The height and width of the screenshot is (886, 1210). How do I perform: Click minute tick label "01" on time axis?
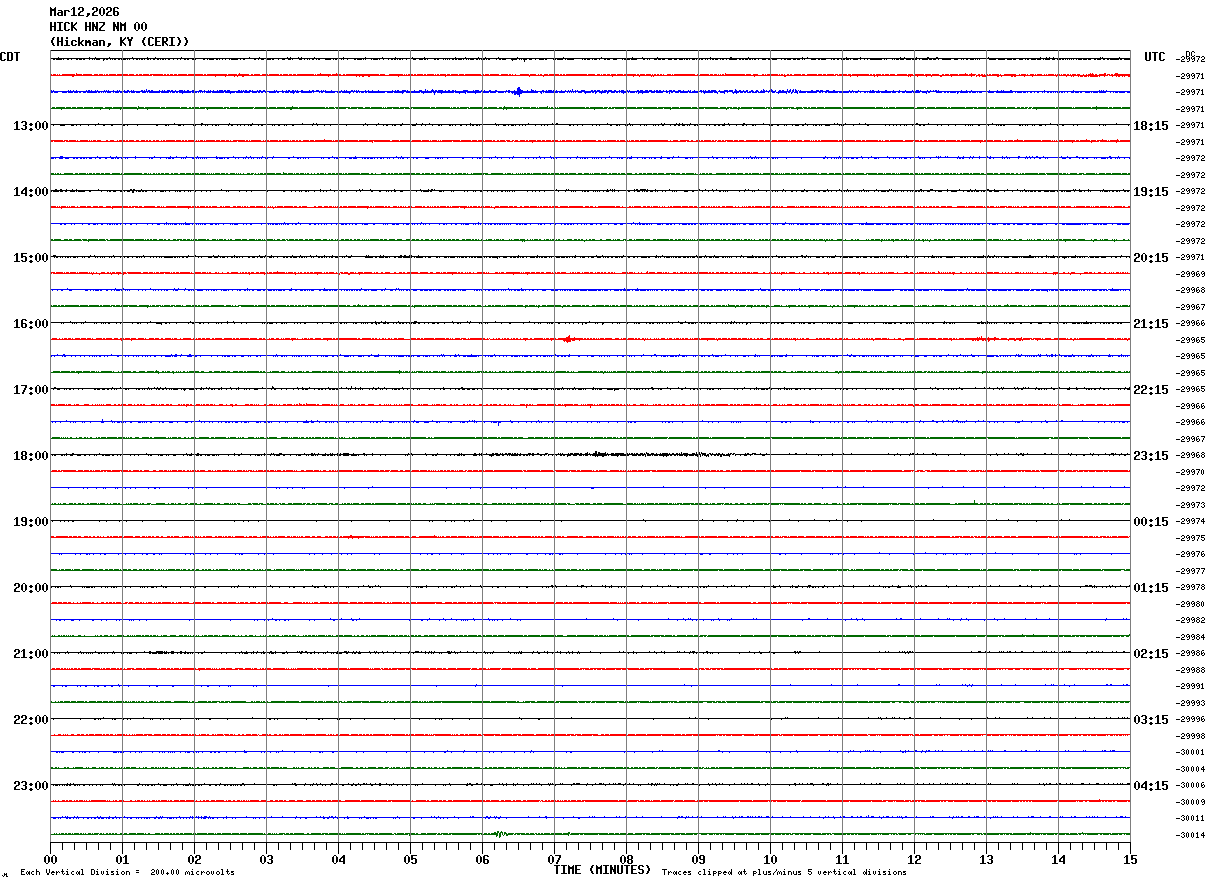tap(122, 859)
